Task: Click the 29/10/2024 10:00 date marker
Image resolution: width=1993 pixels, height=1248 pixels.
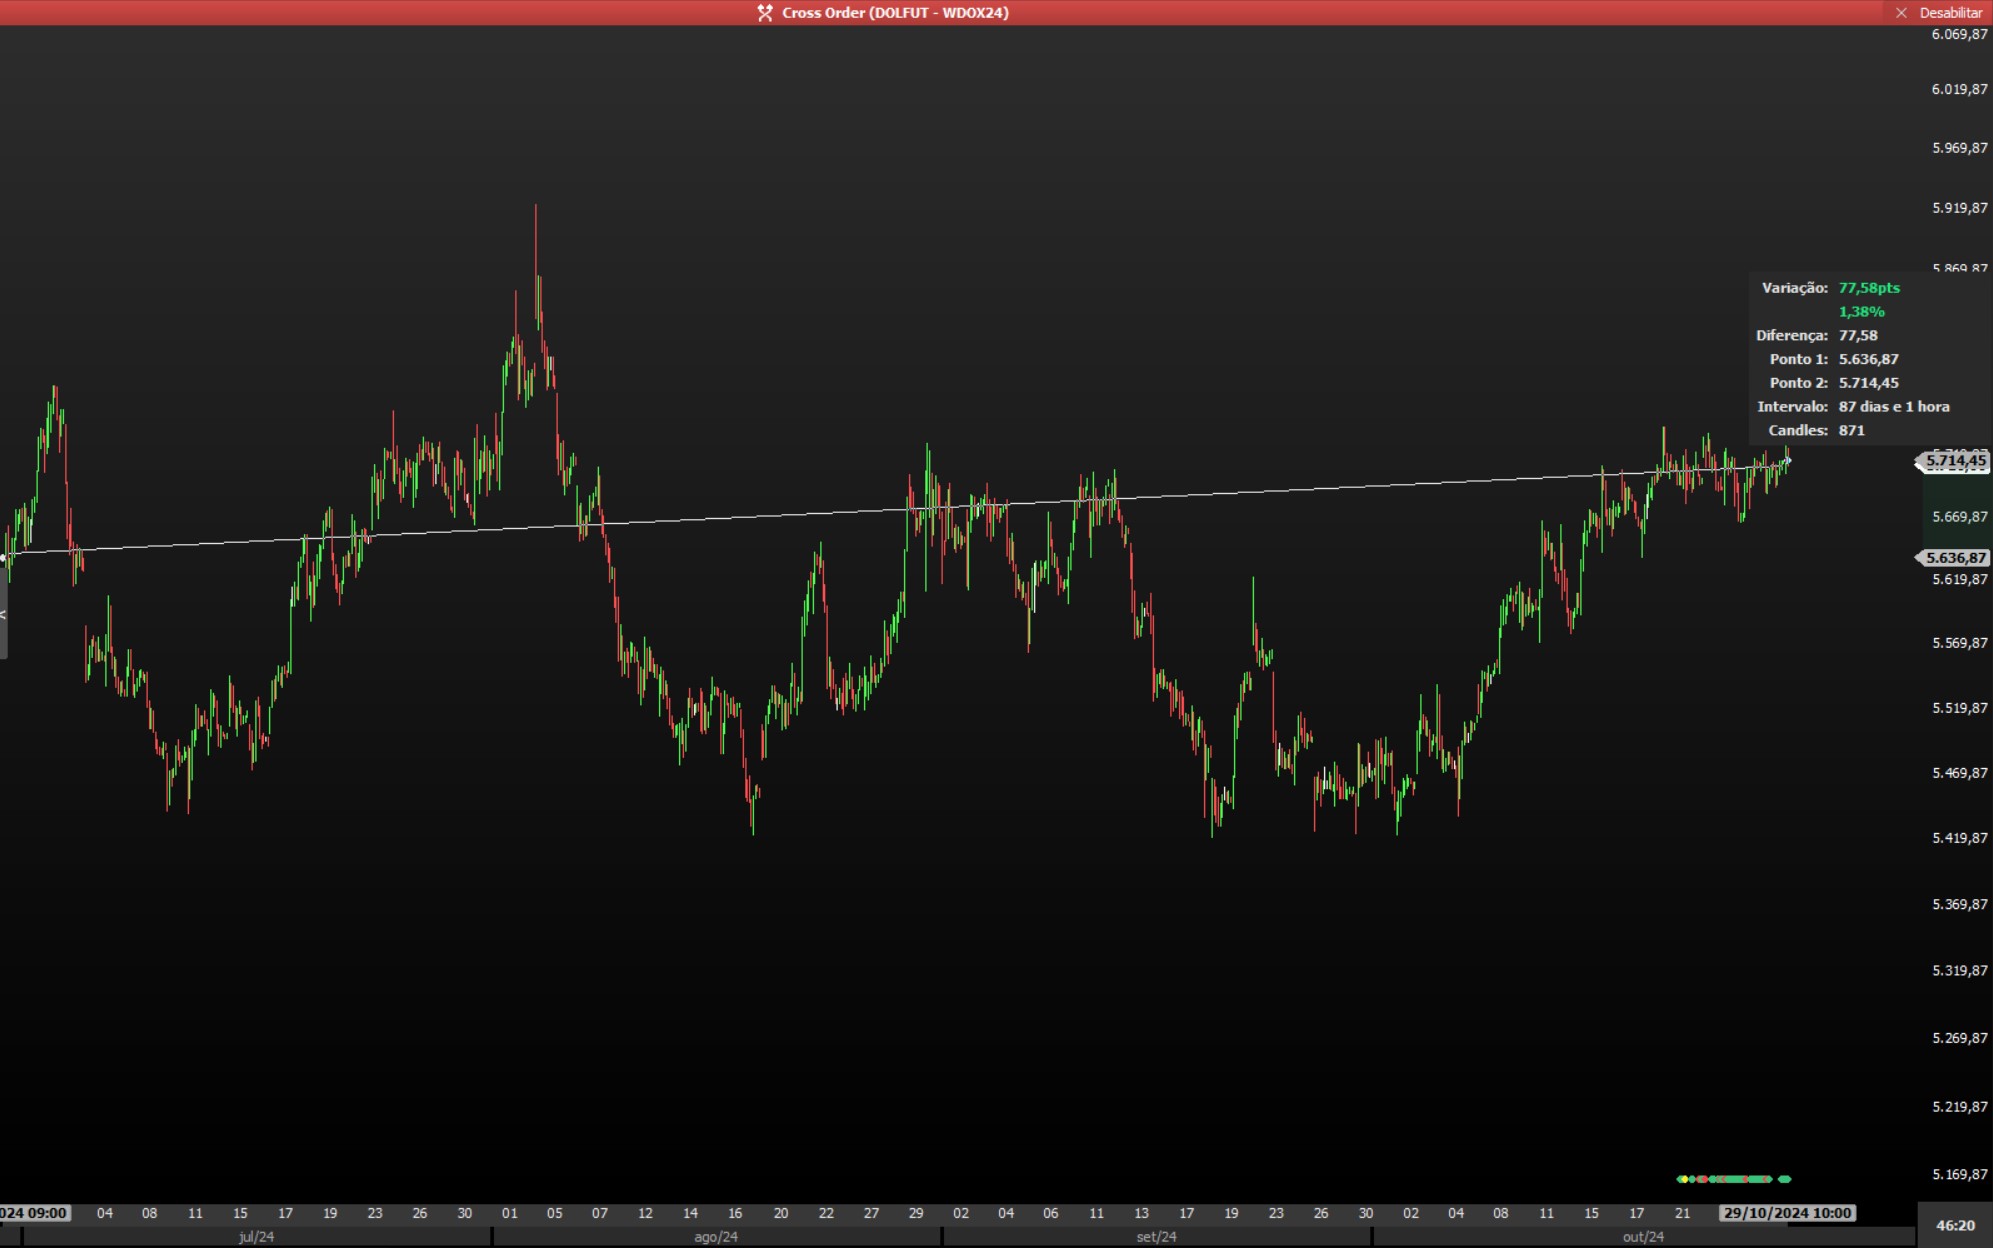Action: (x=1787, y=1213)
